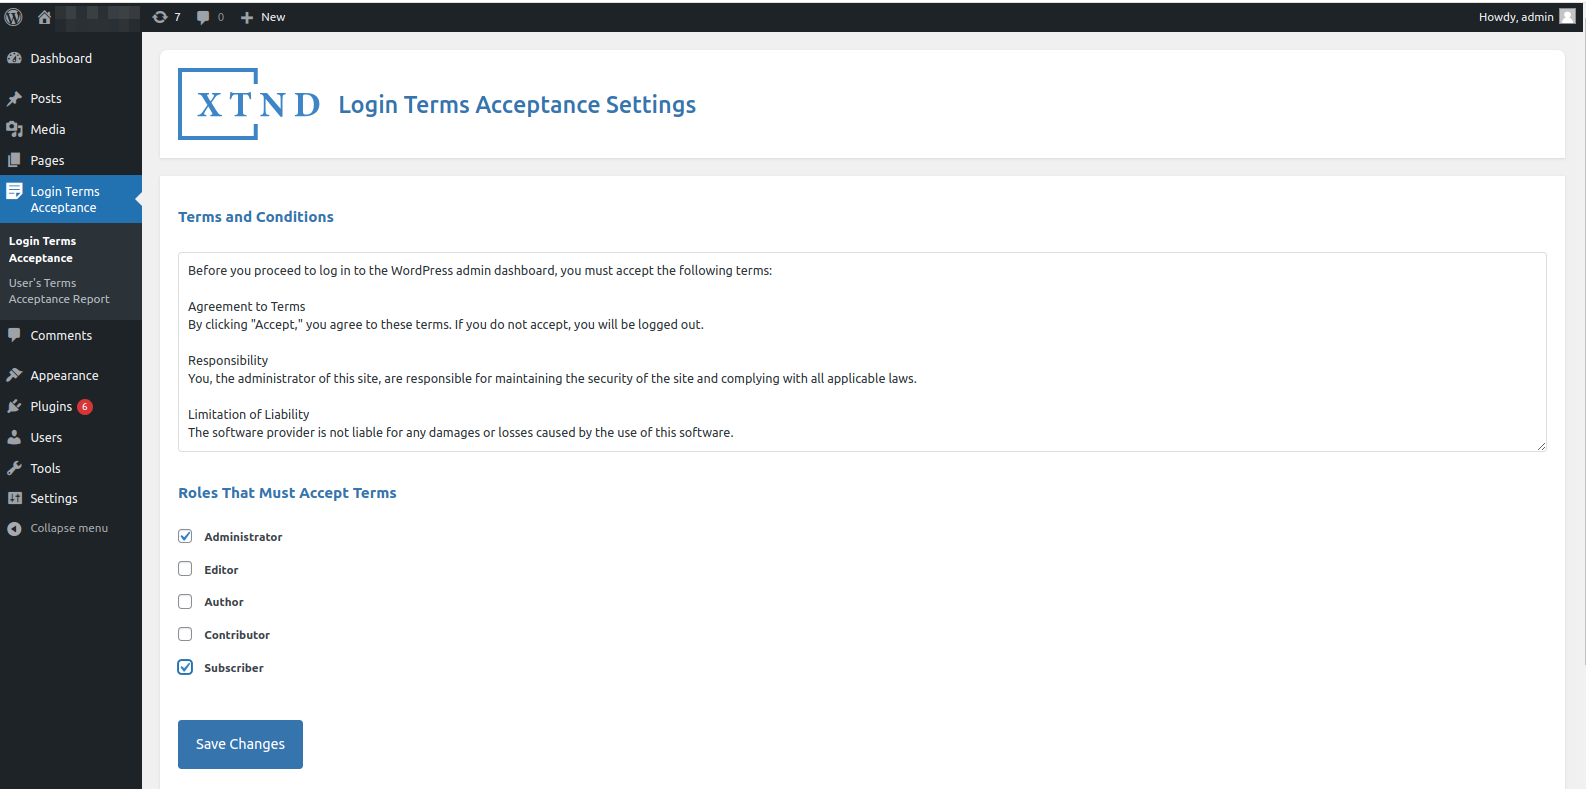The width and height of the screenshot is (1586, 789).
Task: Click the Plugins plug icon
Action: (x=14, y=406)
